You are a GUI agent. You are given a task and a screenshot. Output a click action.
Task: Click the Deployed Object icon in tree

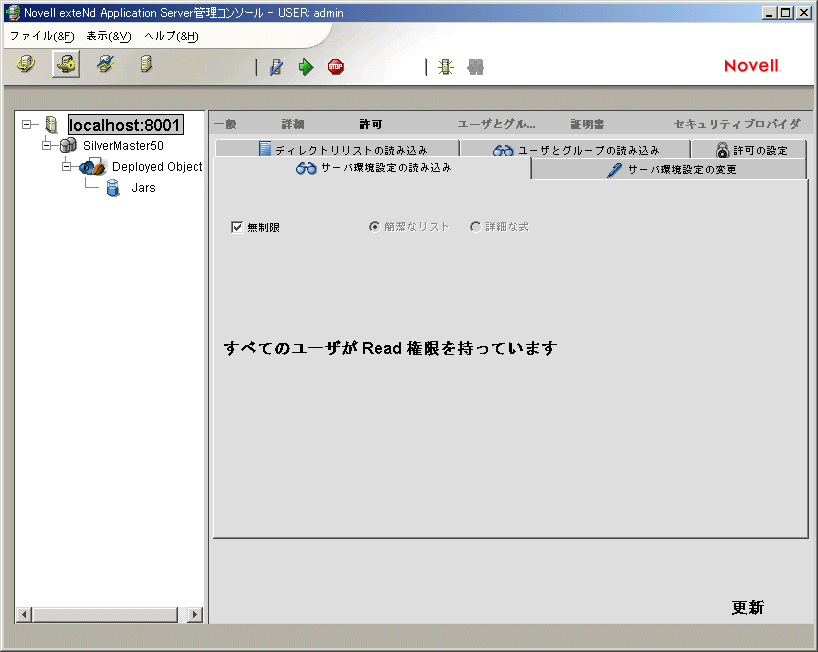tap(93, 166)
